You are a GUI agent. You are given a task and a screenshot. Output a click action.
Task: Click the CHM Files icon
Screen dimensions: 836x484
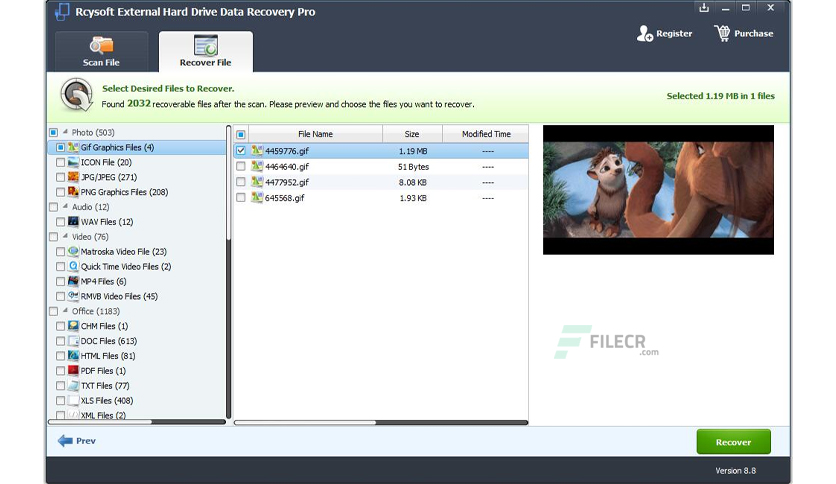pos(73,326)
